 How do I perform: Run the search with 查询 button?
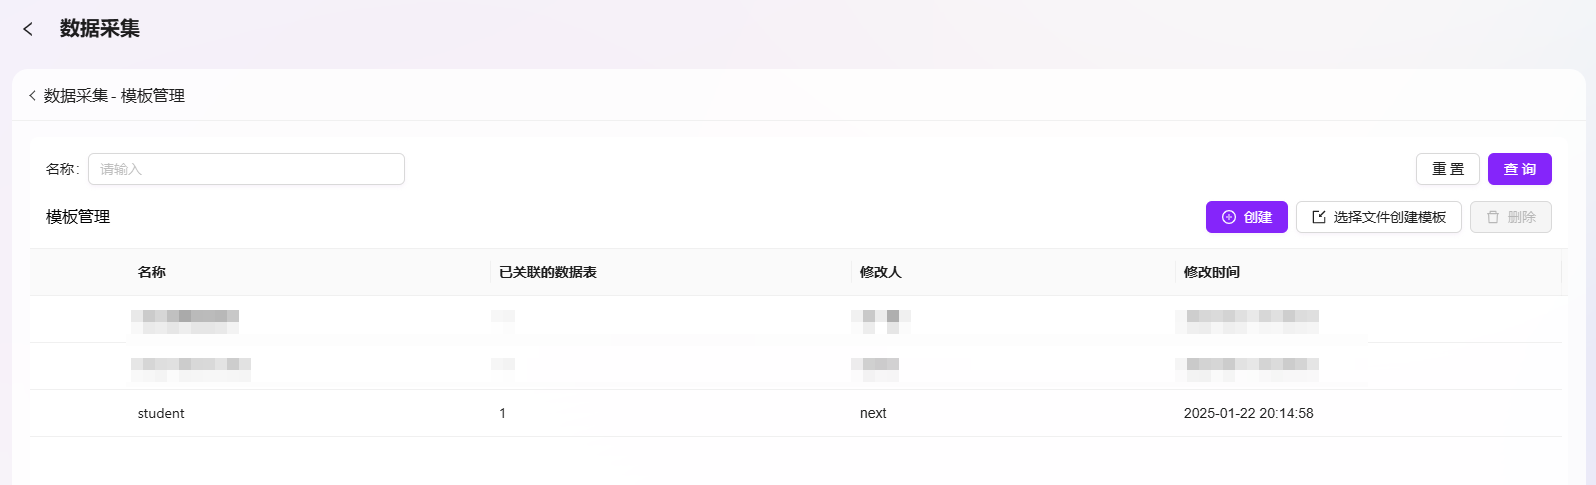pos(1520,169)
